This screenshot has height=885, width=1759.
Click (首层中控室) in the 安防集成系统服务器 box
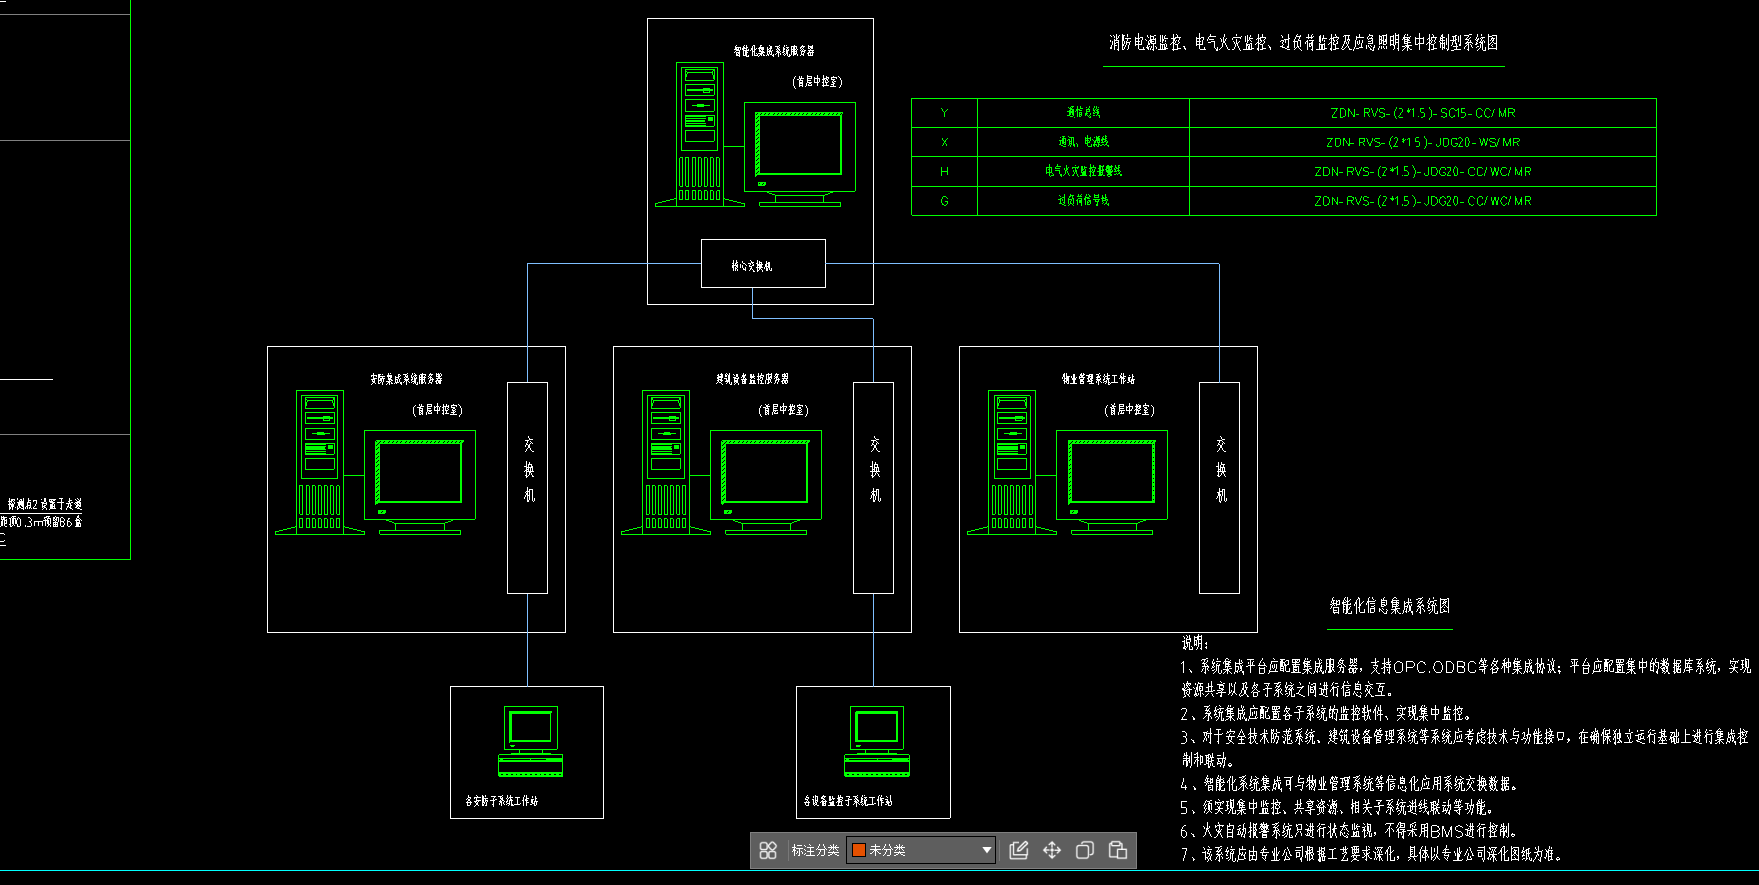point(437,410)
